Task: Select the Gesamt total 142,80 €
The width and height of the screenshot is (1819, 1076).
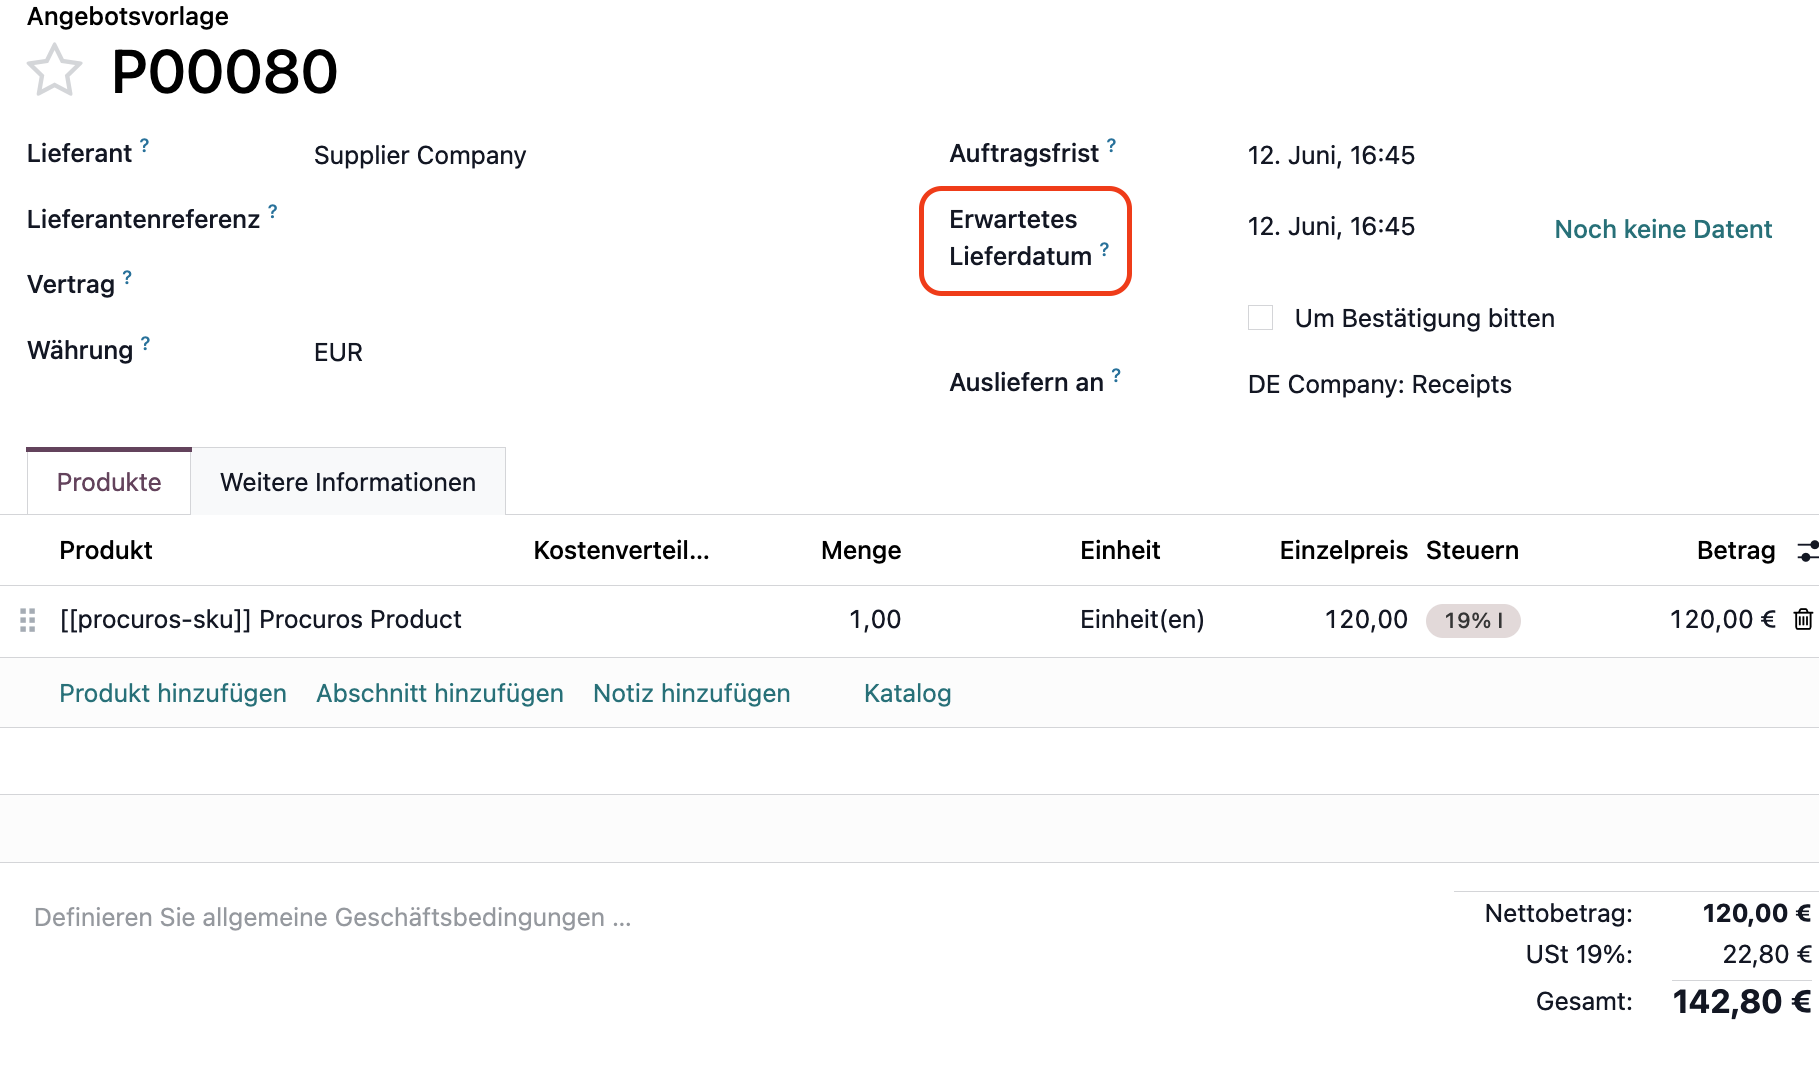Action: click(x=1742, y=1001)
